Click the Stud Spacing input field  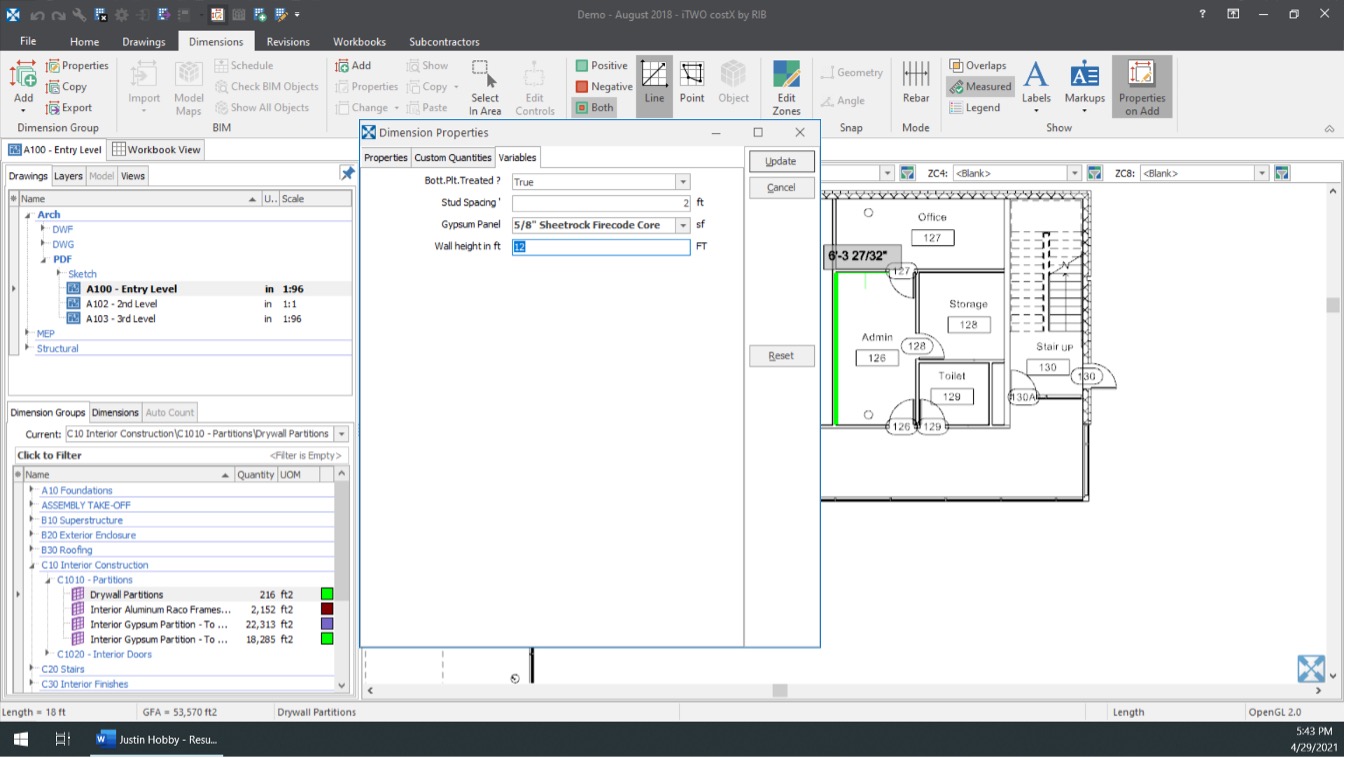pyautogui.click(x=601, y=203)
